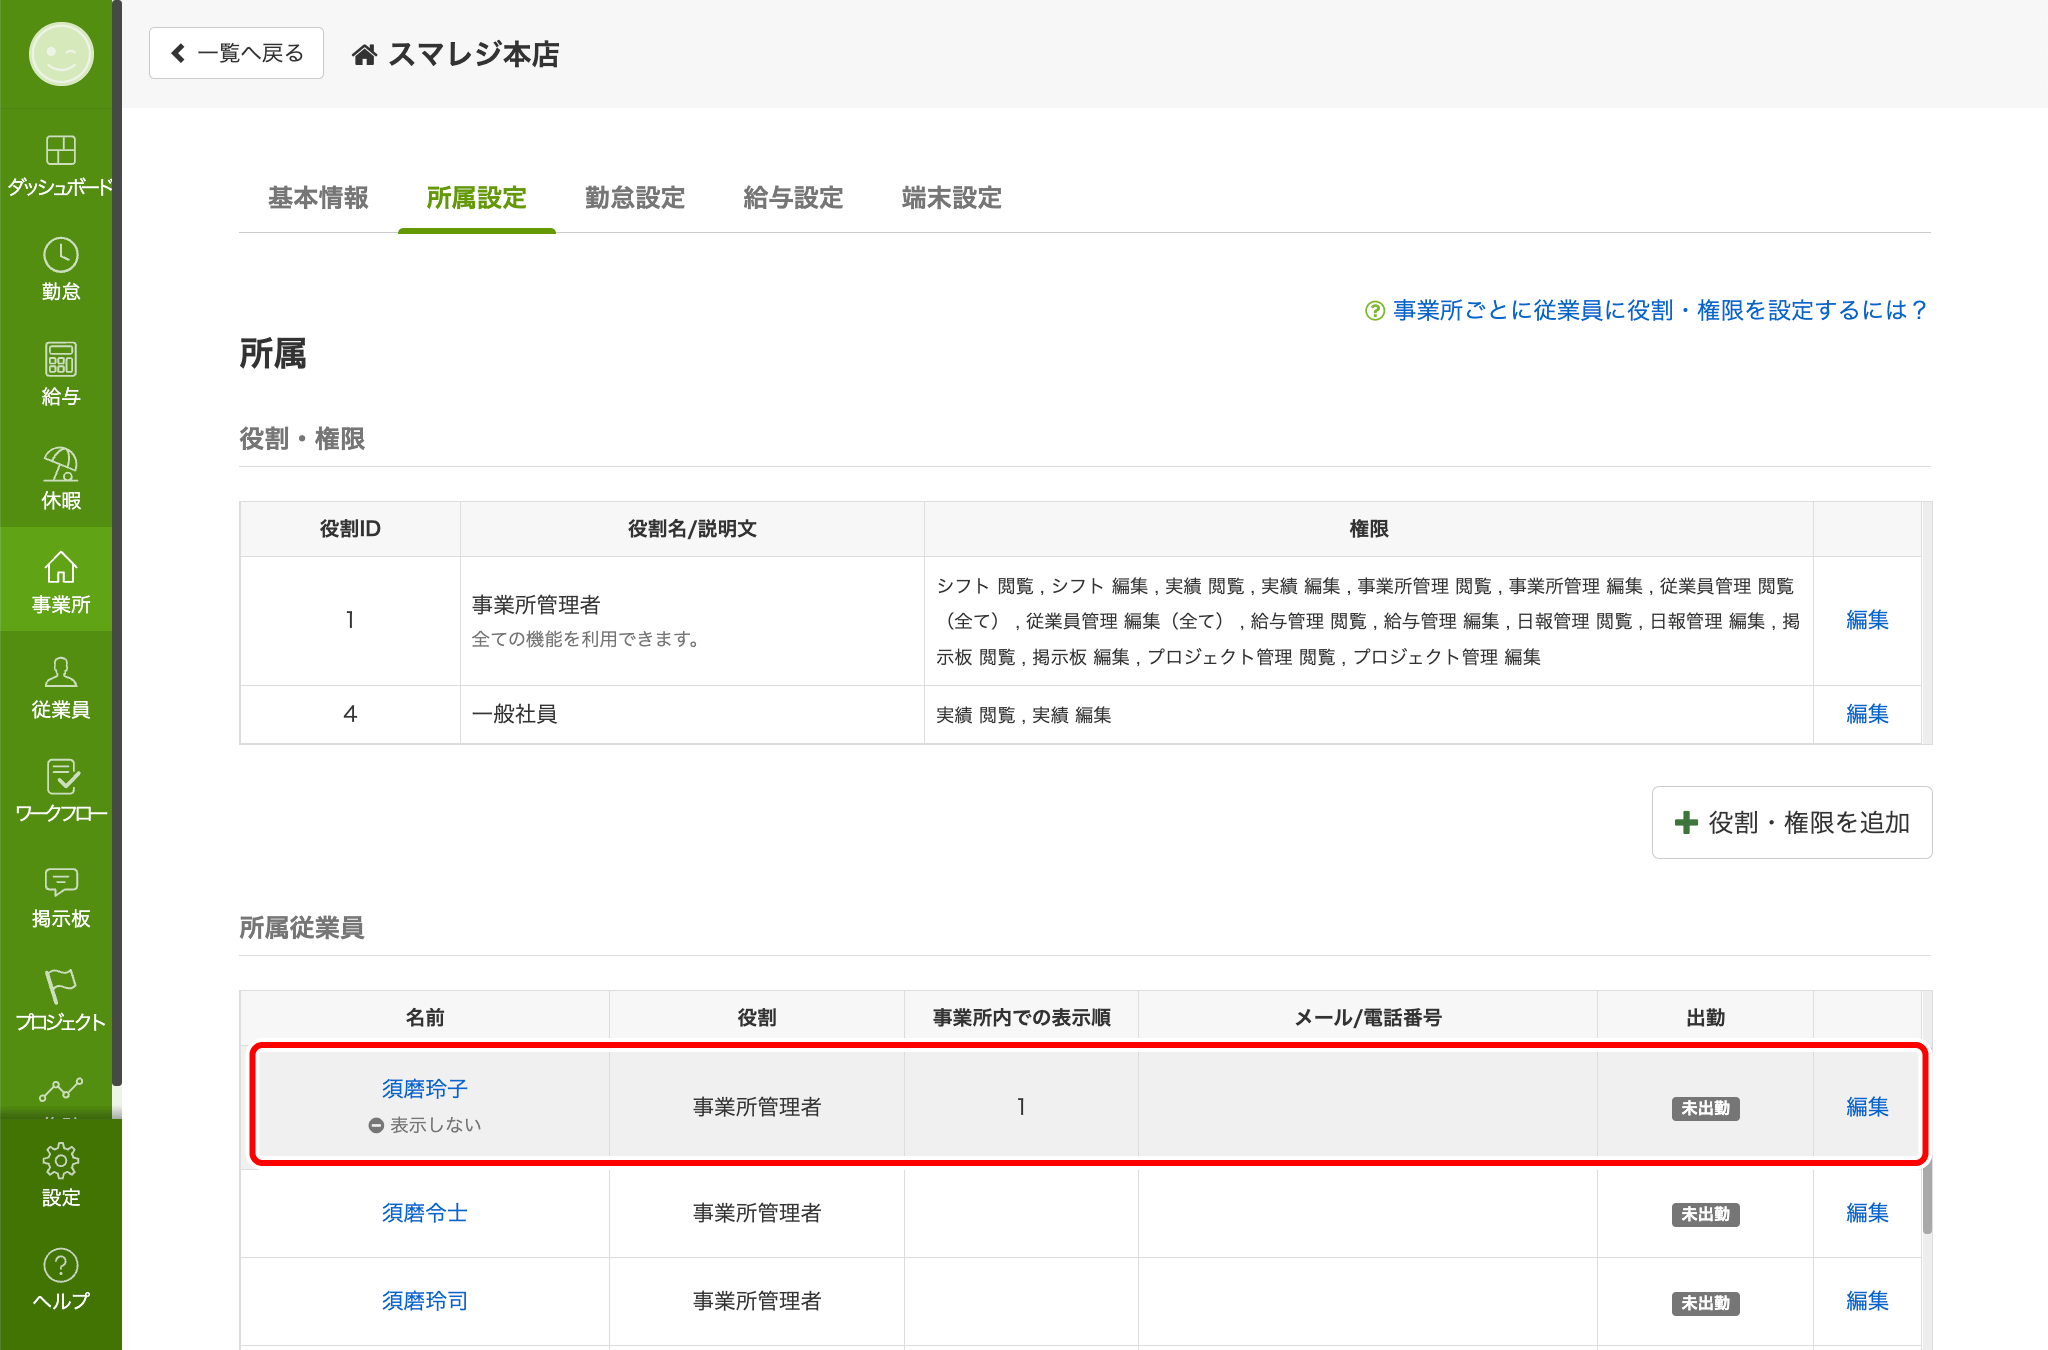Switch to the 基本情報 tab

pyautogui.click(x=318, y=198)
